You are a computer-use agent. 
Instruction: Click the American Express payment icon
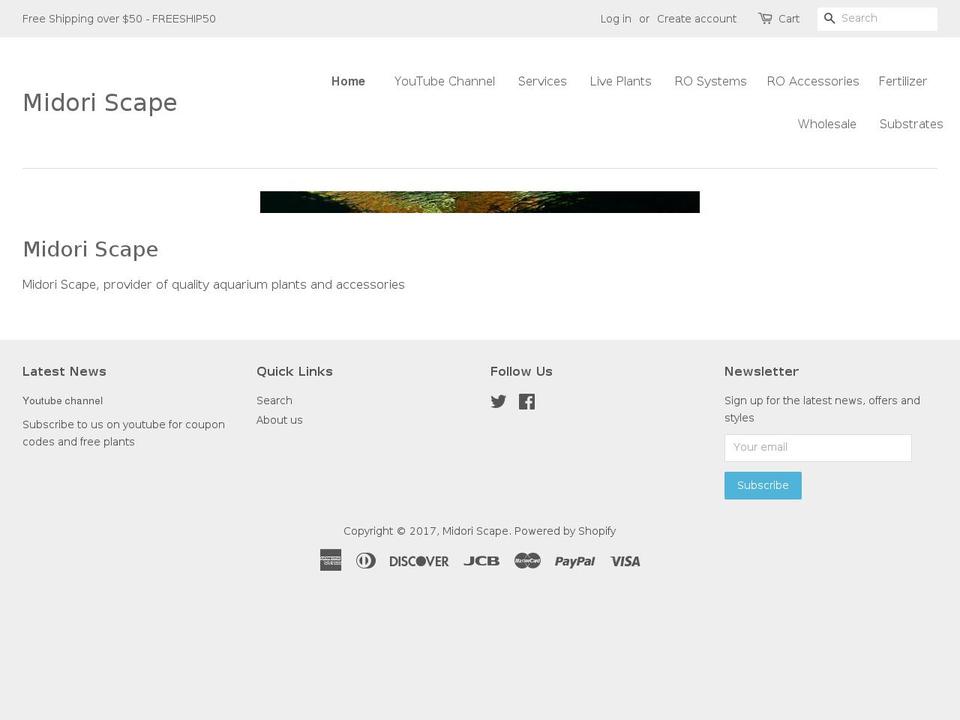click(x=331, y=560)
